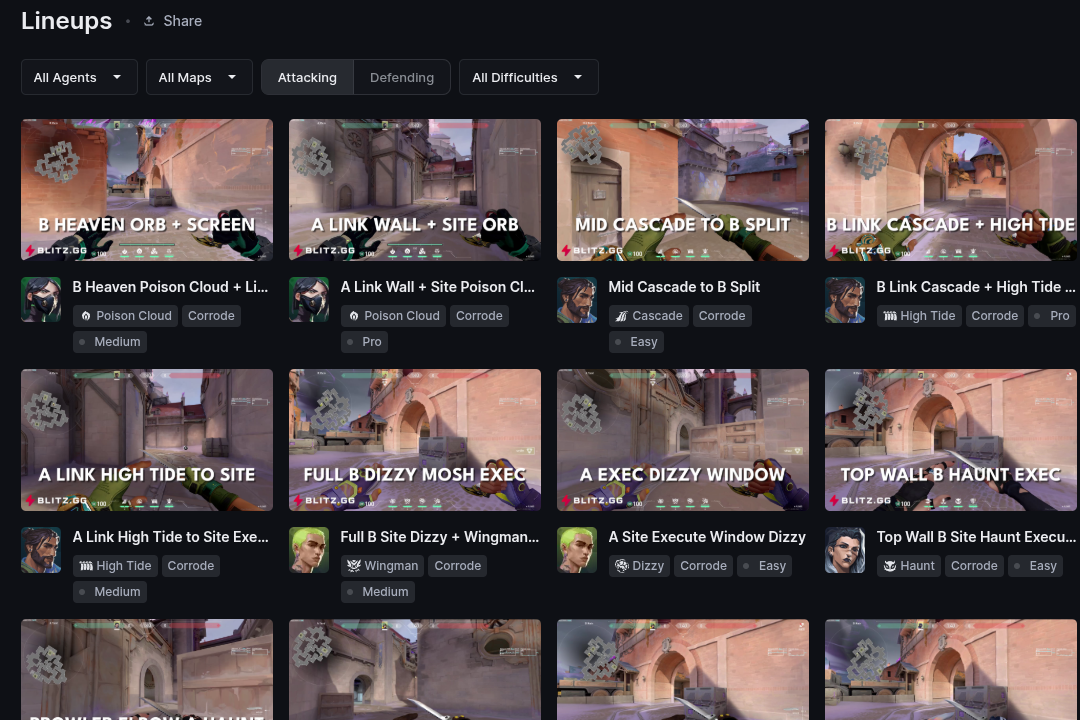The height and width of the screenshot is (720, 1080).
Task: Open A Site Execute Window Dizzy title
Action: (707, 537)
